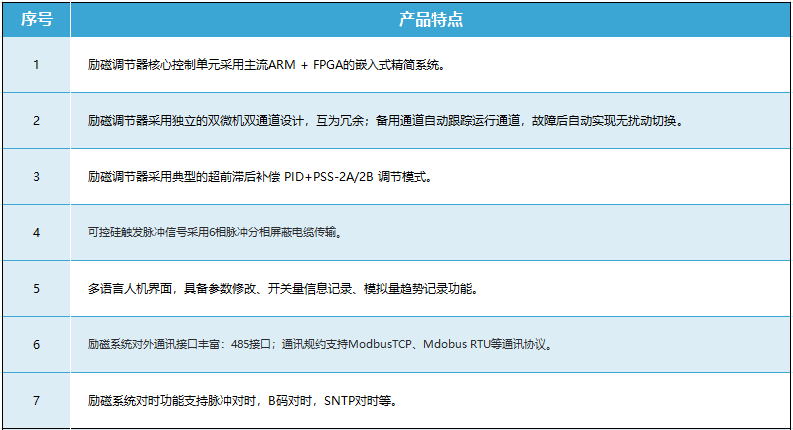Select the row number 2 cell
The width and height of the screenshot is (793, 430).
tap(36, 121)
